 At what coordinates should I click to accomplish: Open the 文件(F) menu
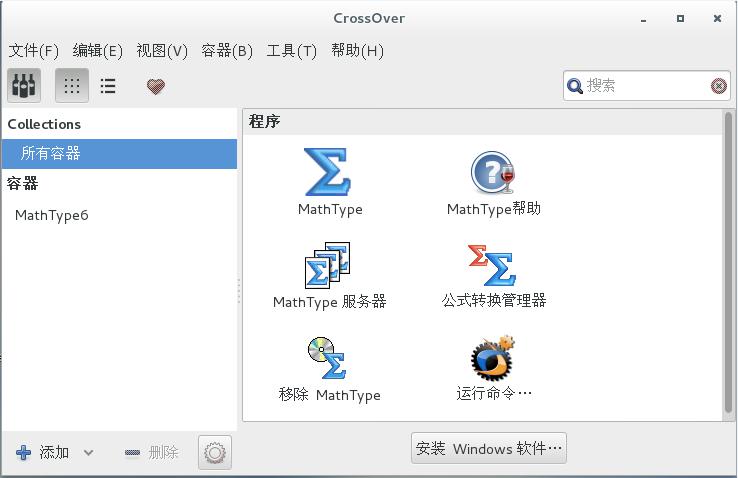point(33,50)
